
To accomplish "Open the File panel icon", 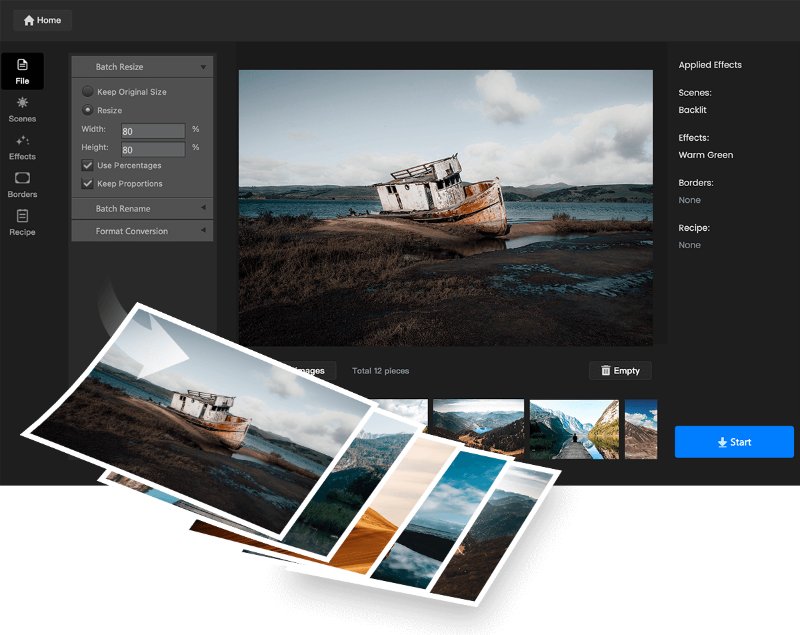I will click(22, 65).
